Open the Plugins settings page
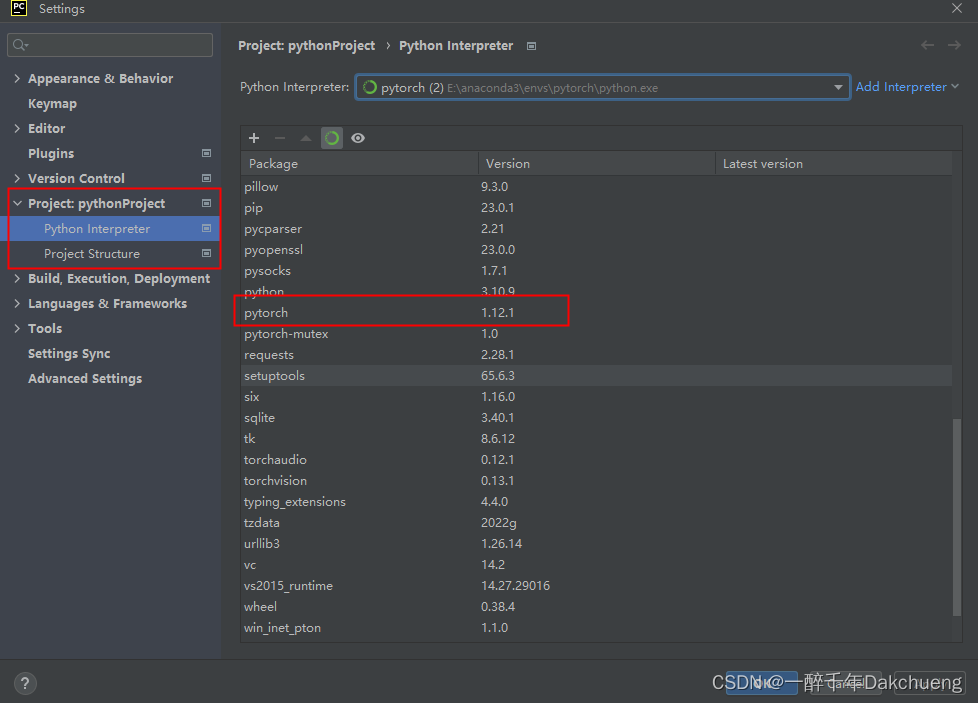 pos(51,153)
